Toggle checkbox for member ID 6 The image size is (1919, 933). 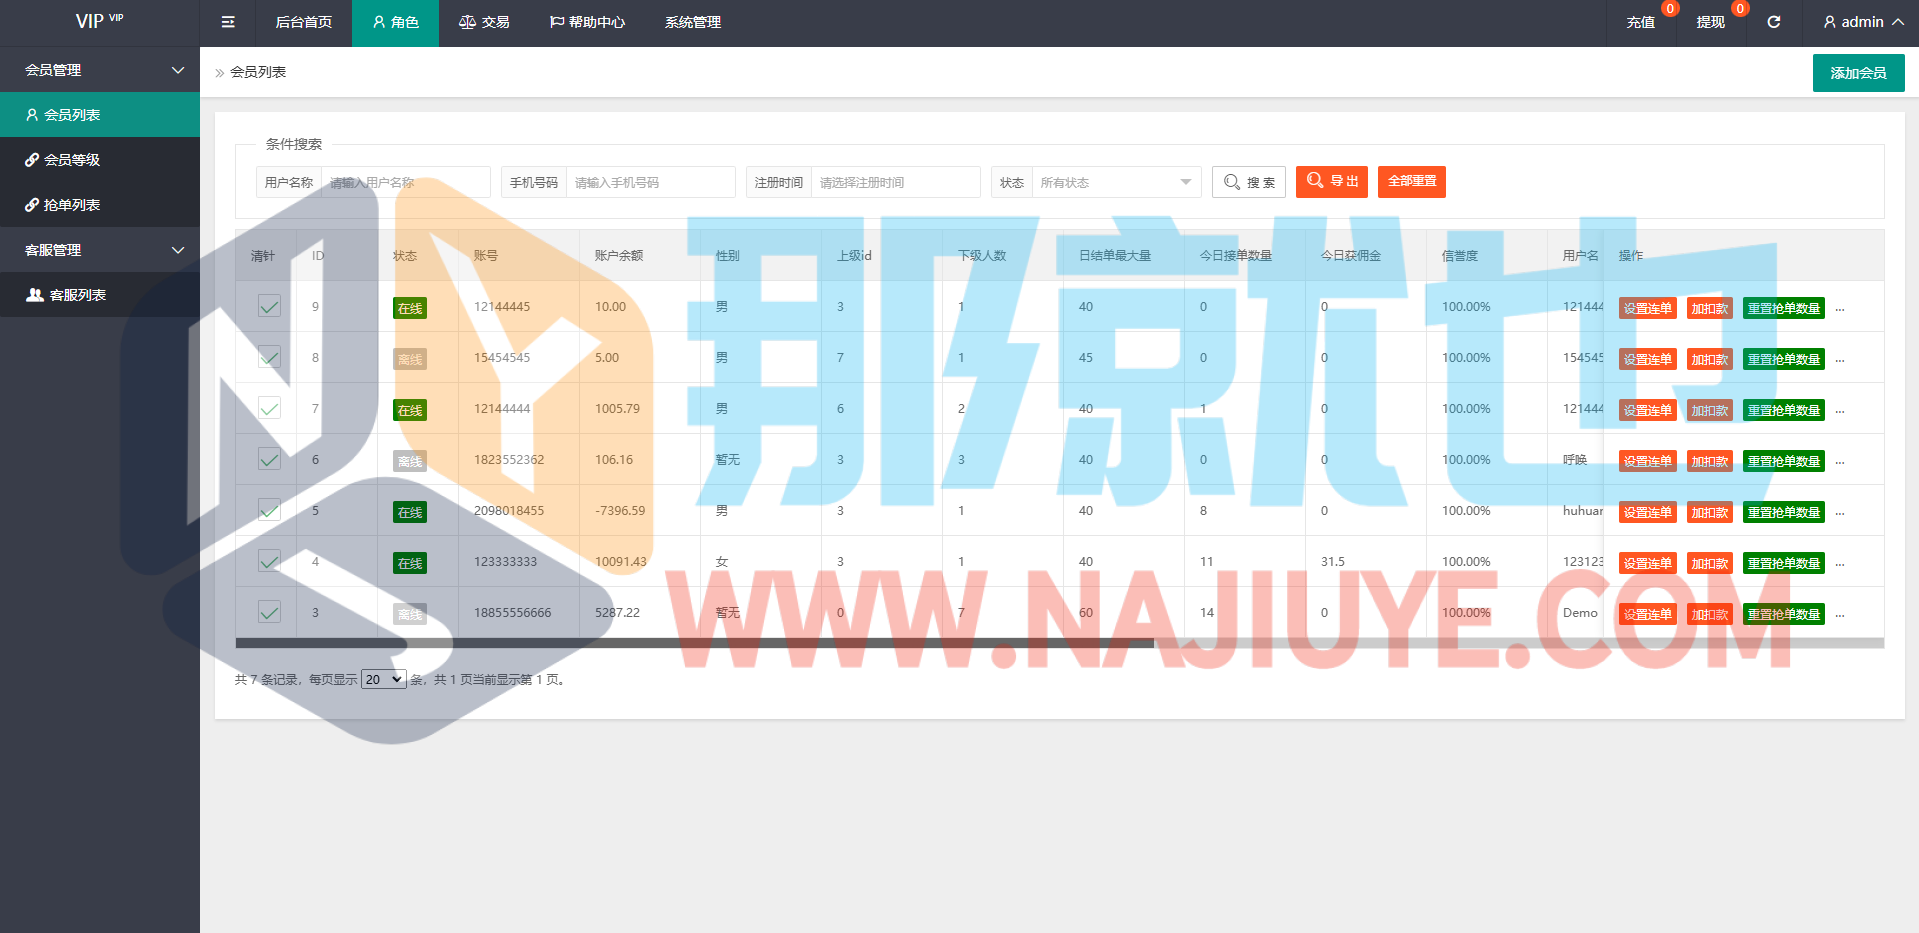pos(269,460)
